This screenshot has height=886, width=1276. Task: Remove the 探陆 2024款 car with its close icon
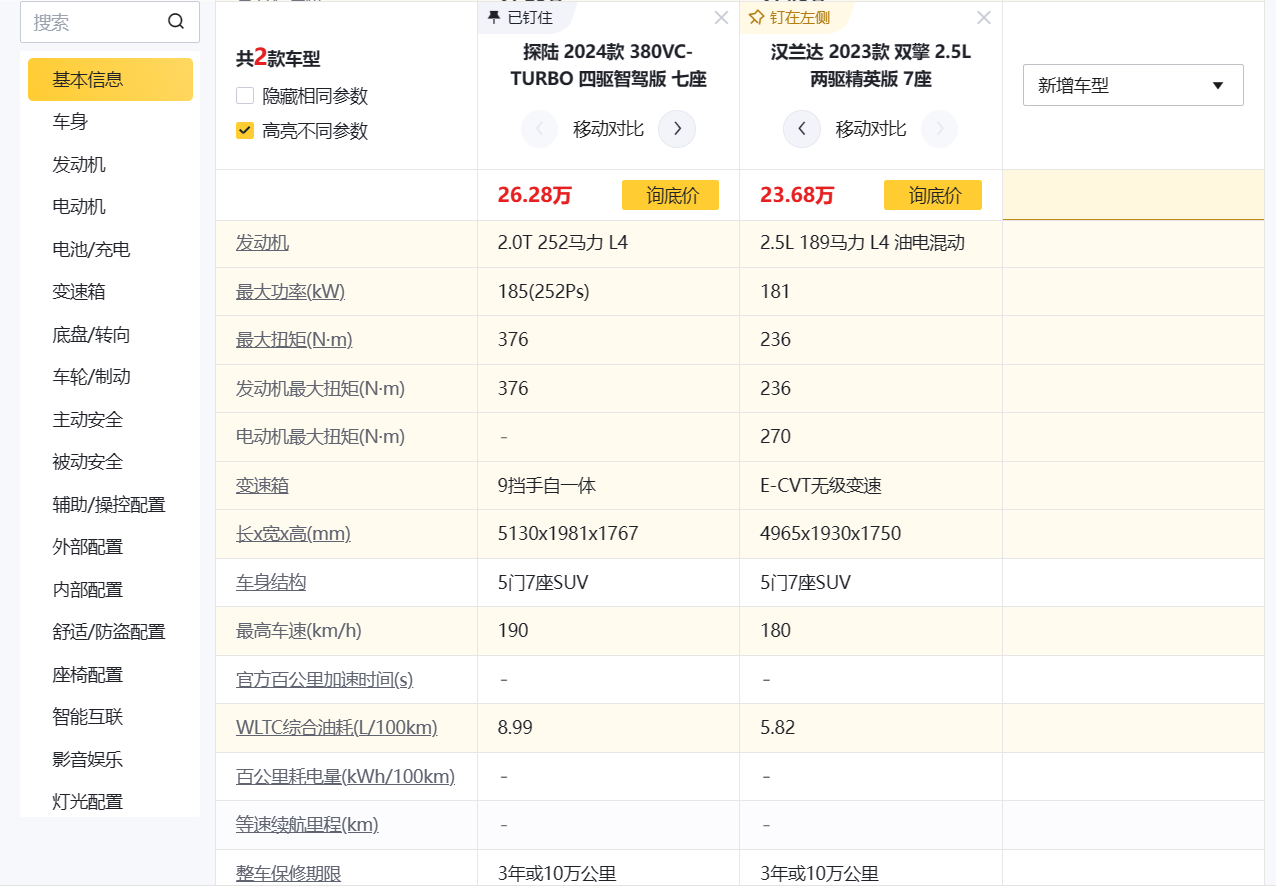[x=721, y=18]
